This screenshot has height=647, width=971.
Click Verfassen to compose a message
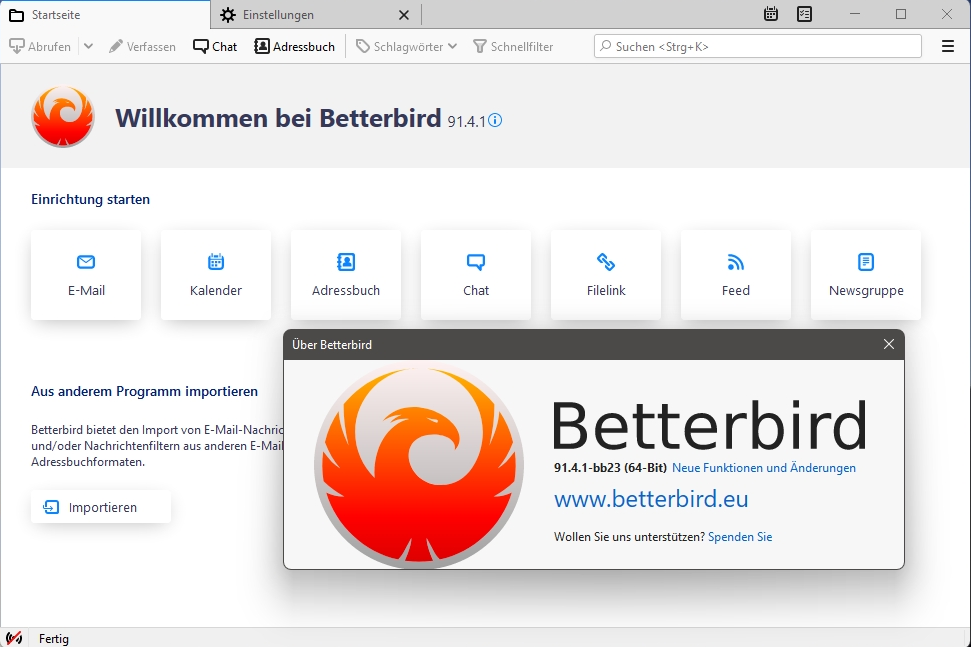point(142,46)
